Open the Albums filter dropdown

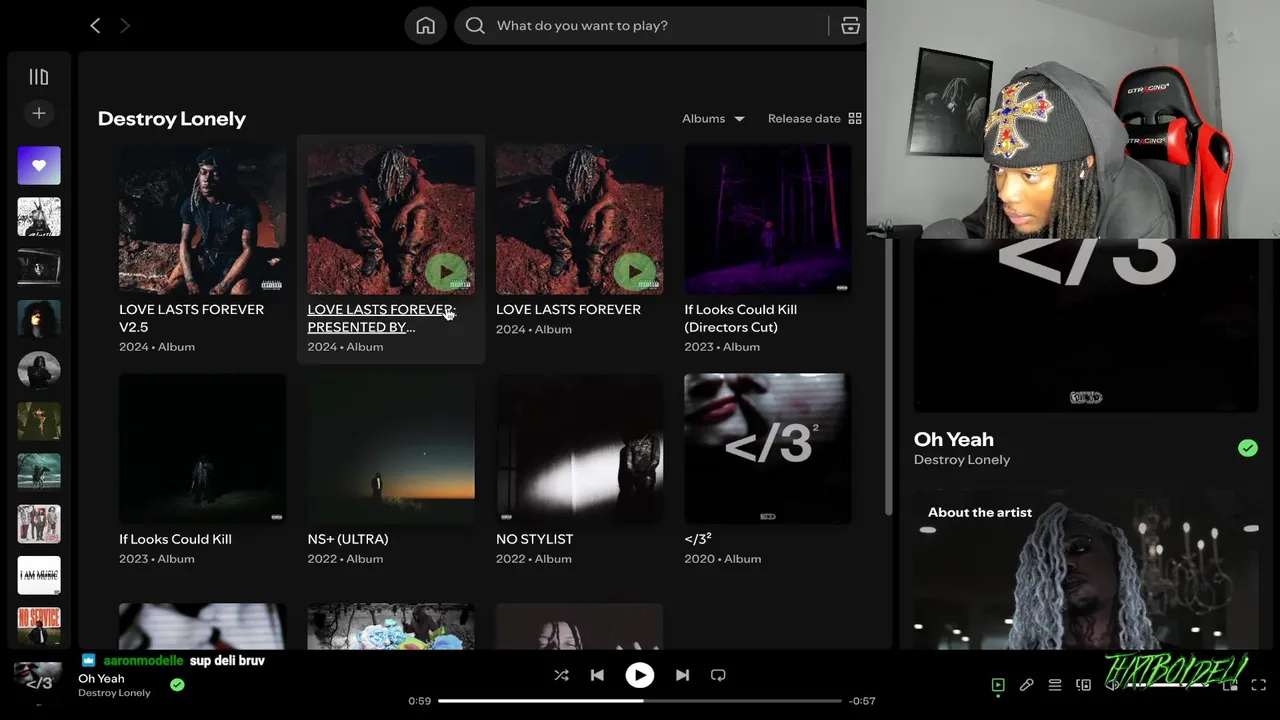pos(713,118)
